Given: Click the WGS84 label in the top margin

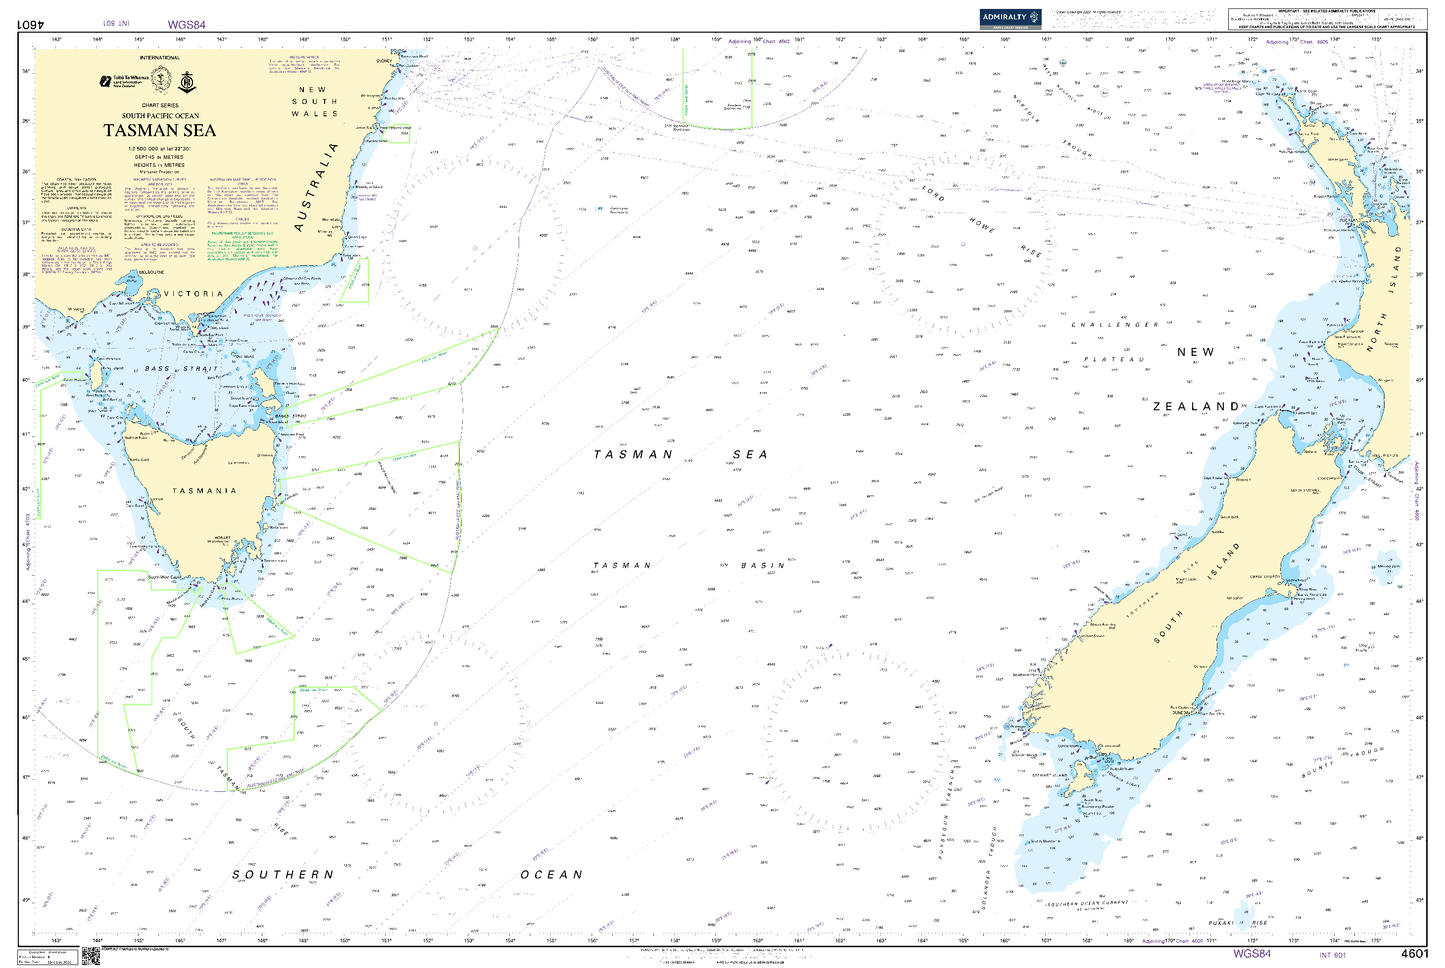Looking at the screenshot, I should 186,25.
